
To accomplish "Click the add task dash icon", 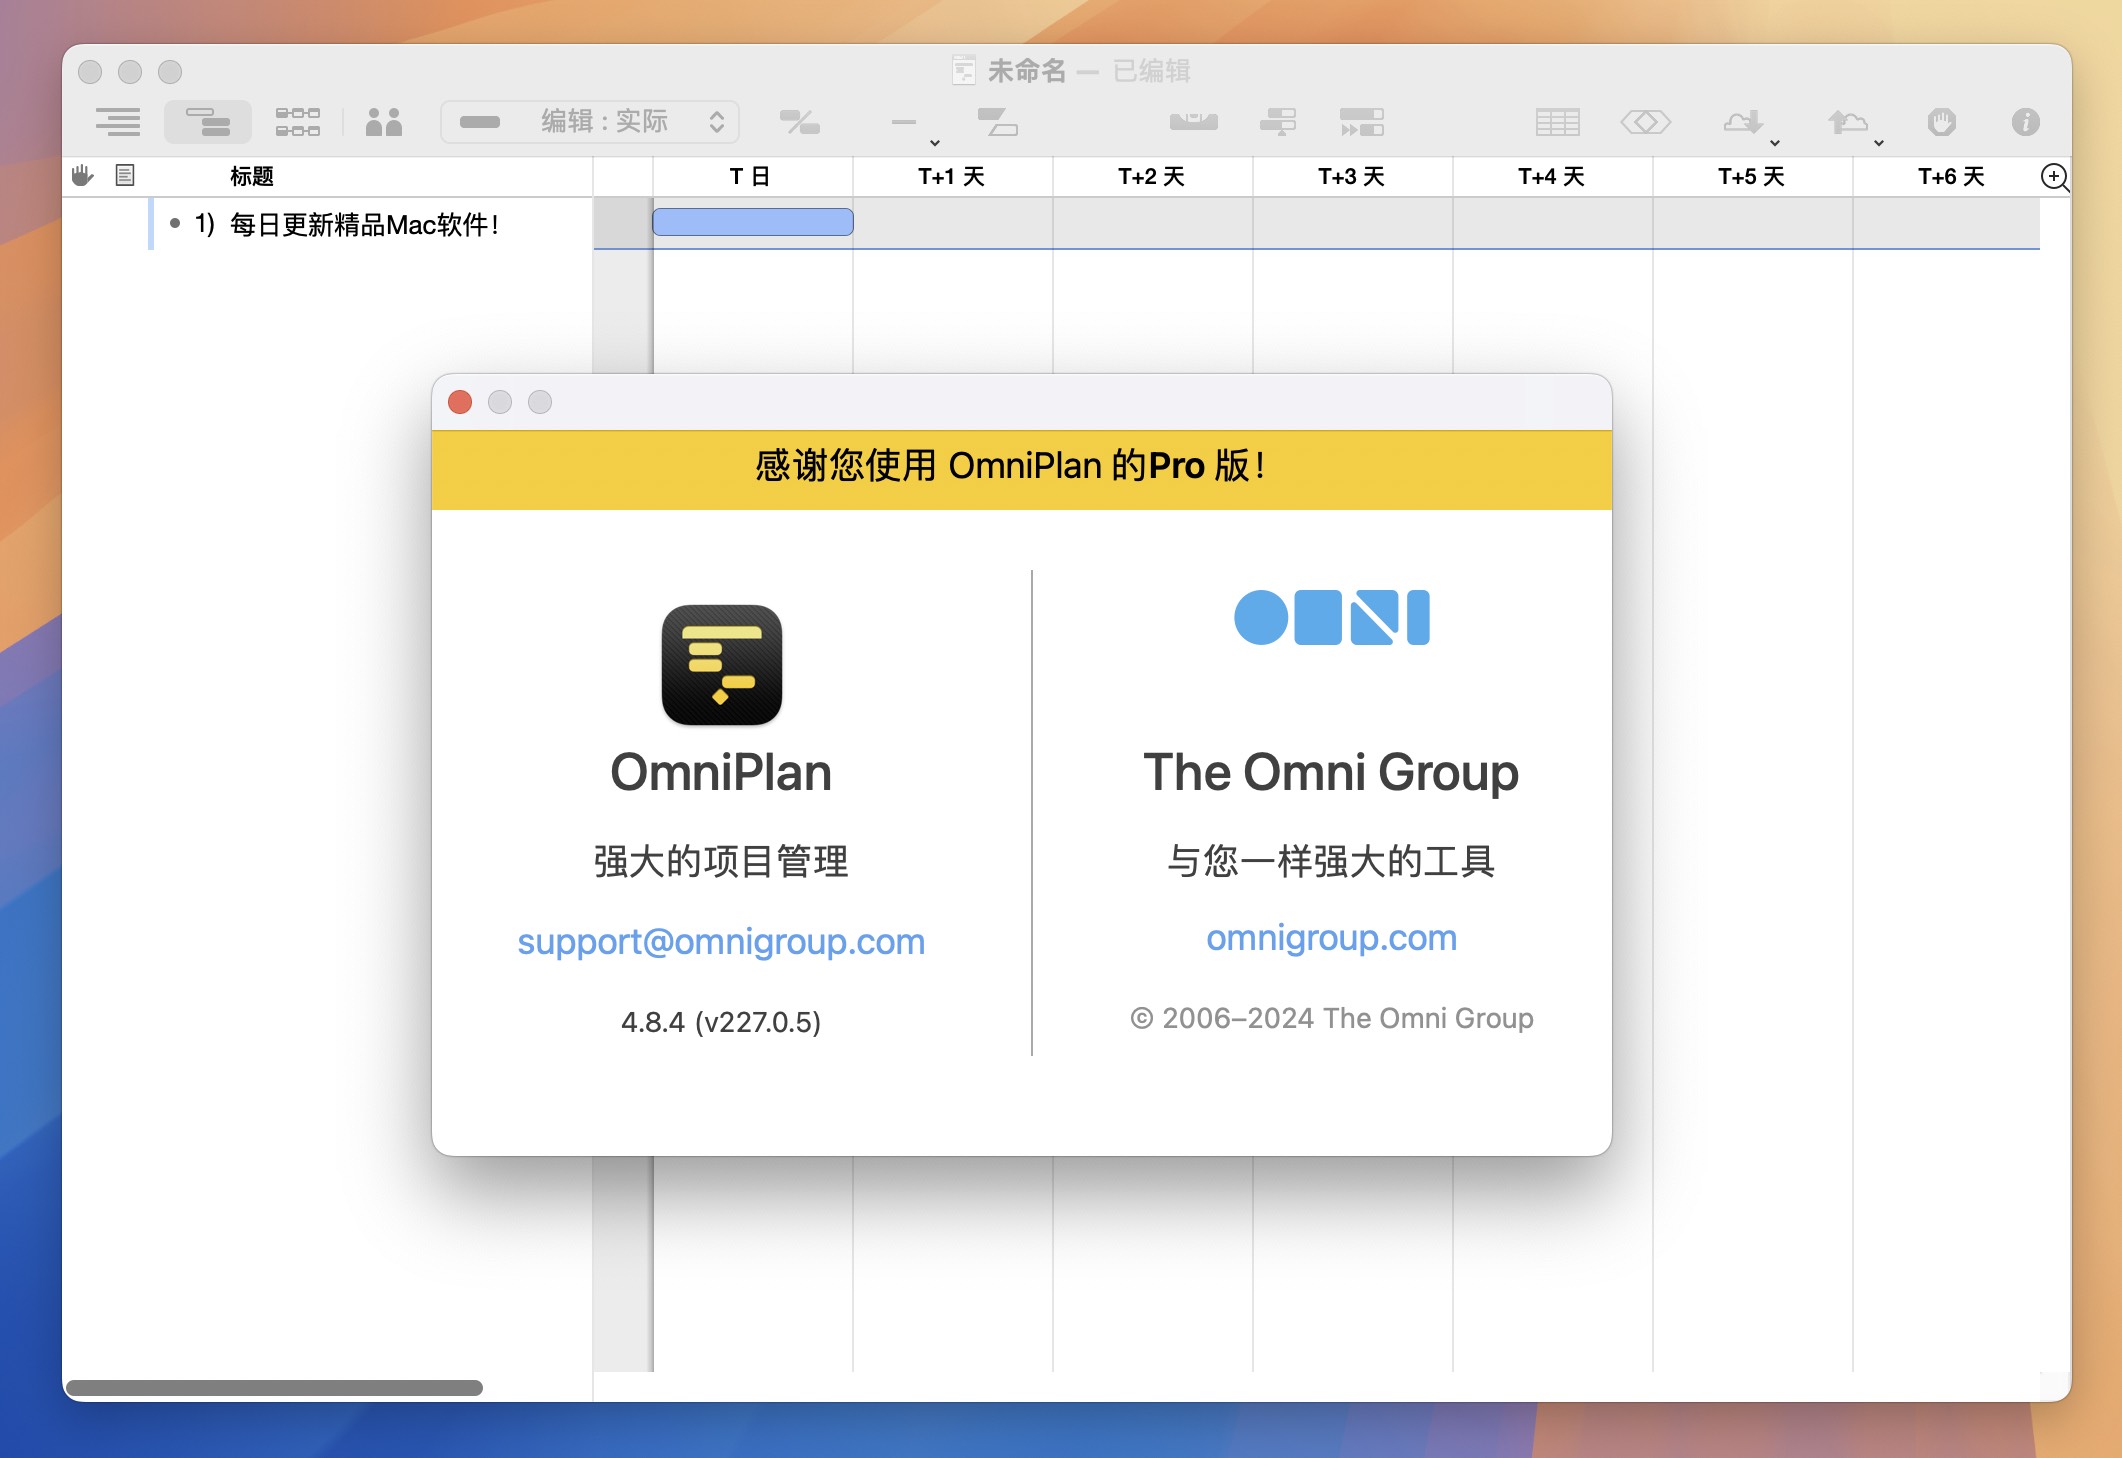I will tap(904, 122).
